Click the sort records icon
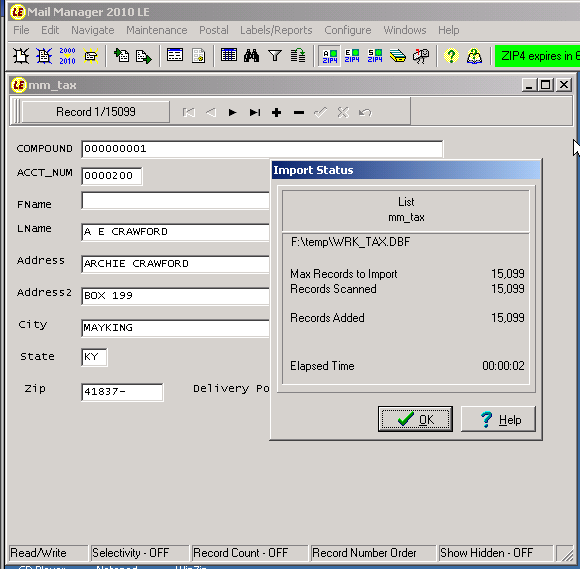This screenshot has width=580, height=569. [x=298, y=56]
